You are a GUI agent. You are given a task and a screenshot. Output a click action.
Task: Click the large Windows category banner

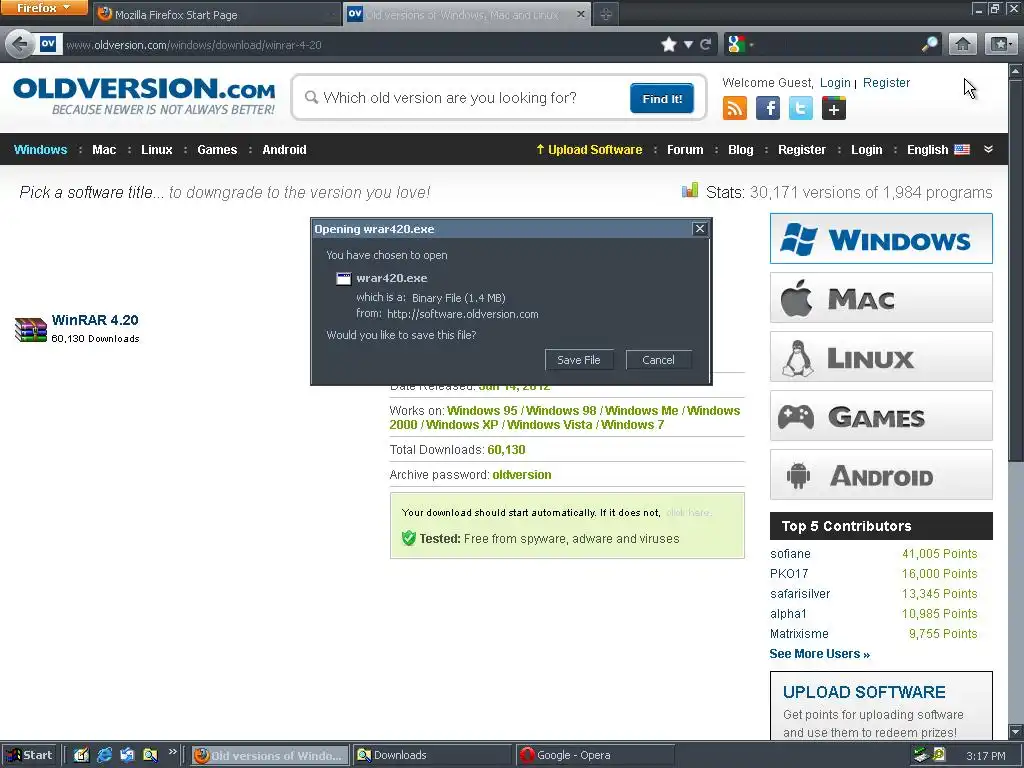(x=881, y=238)
